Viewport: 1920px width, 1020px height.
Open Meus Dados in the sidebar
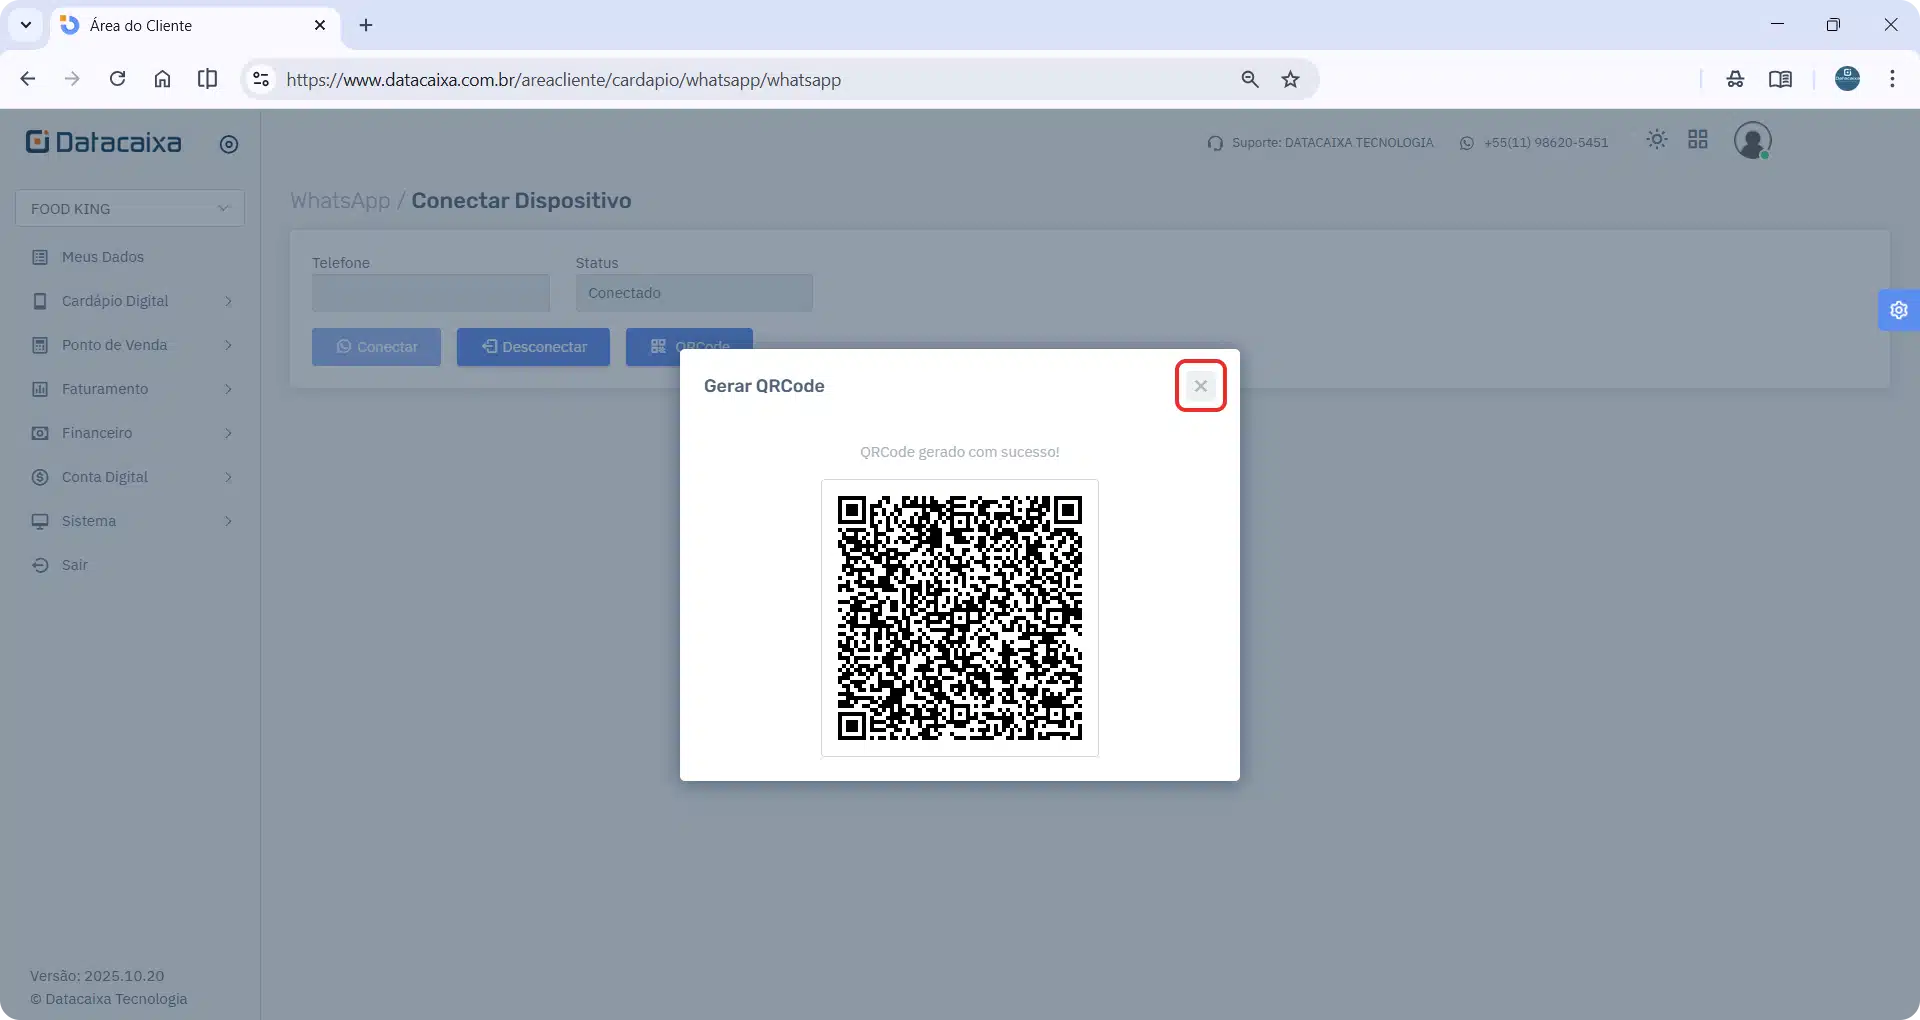click(x=102, y=257)
